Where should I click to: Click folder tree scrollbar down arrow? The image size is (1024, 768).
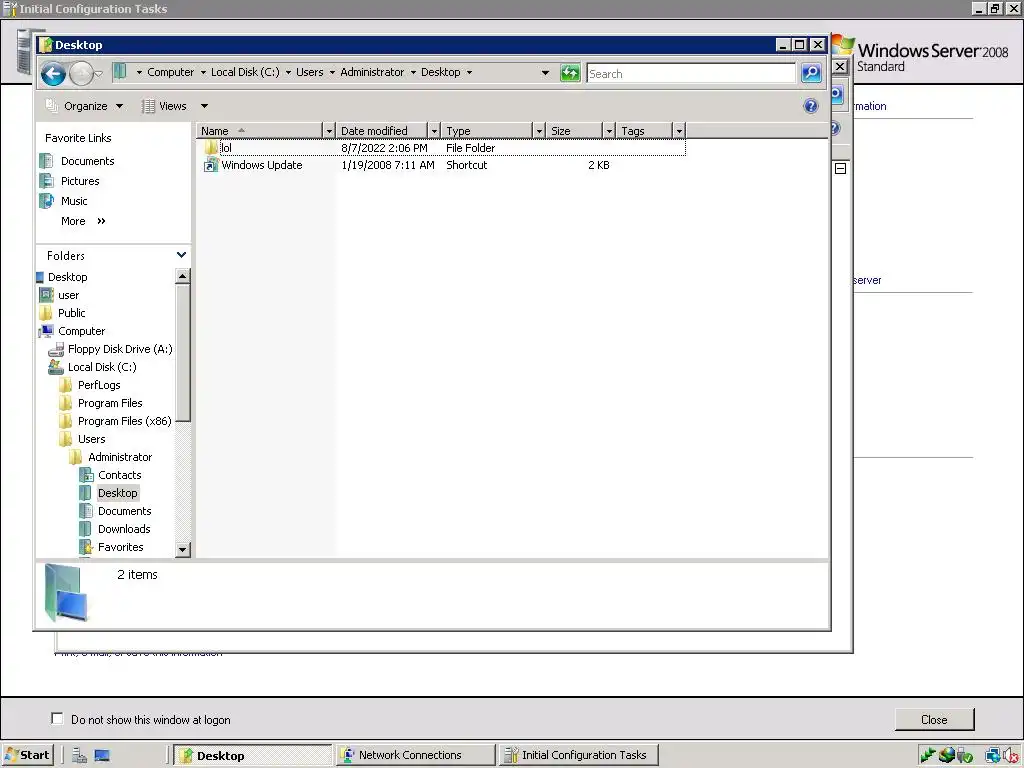coord(183,550)
